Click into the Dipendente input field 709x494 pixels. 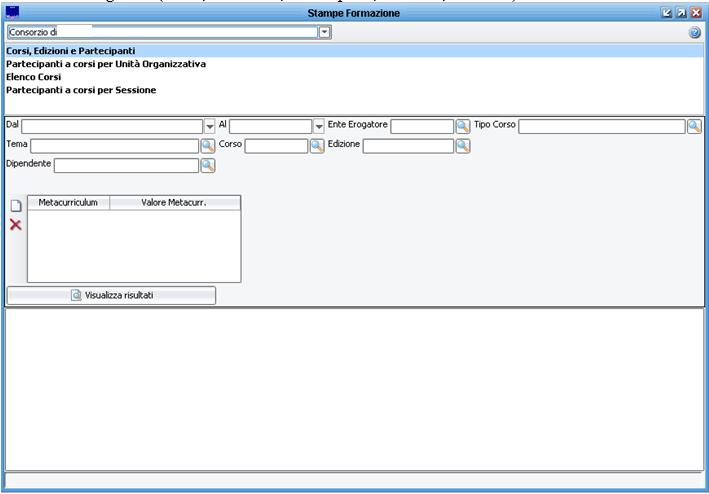[126, 165]
